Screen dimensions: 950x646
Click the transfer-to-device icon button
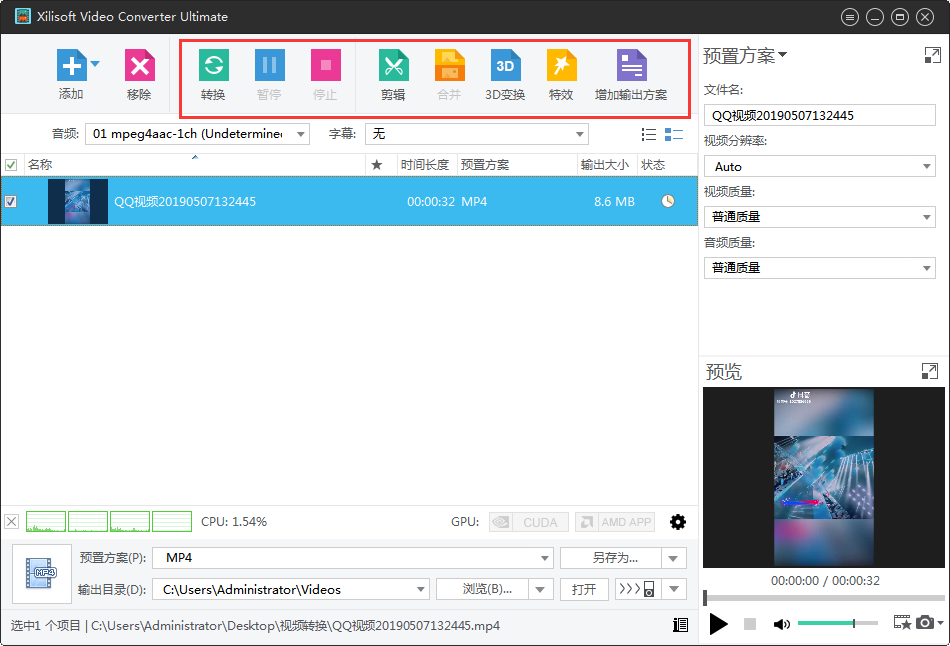coord(637,589)
